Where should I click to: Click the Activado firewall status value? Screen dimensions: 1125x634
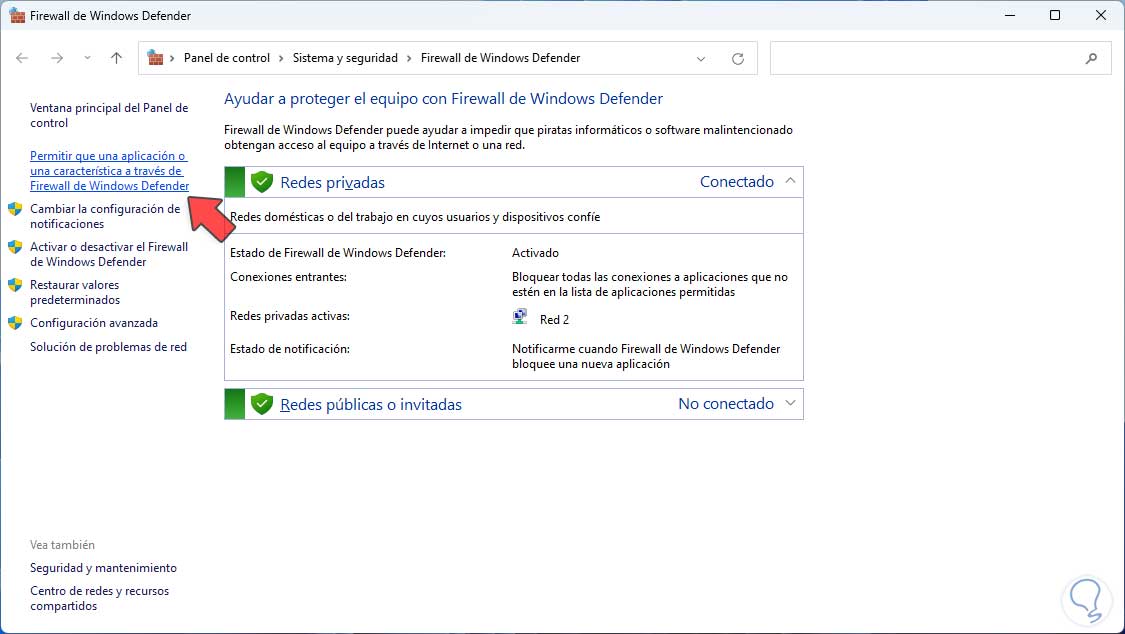pos(535,253)
